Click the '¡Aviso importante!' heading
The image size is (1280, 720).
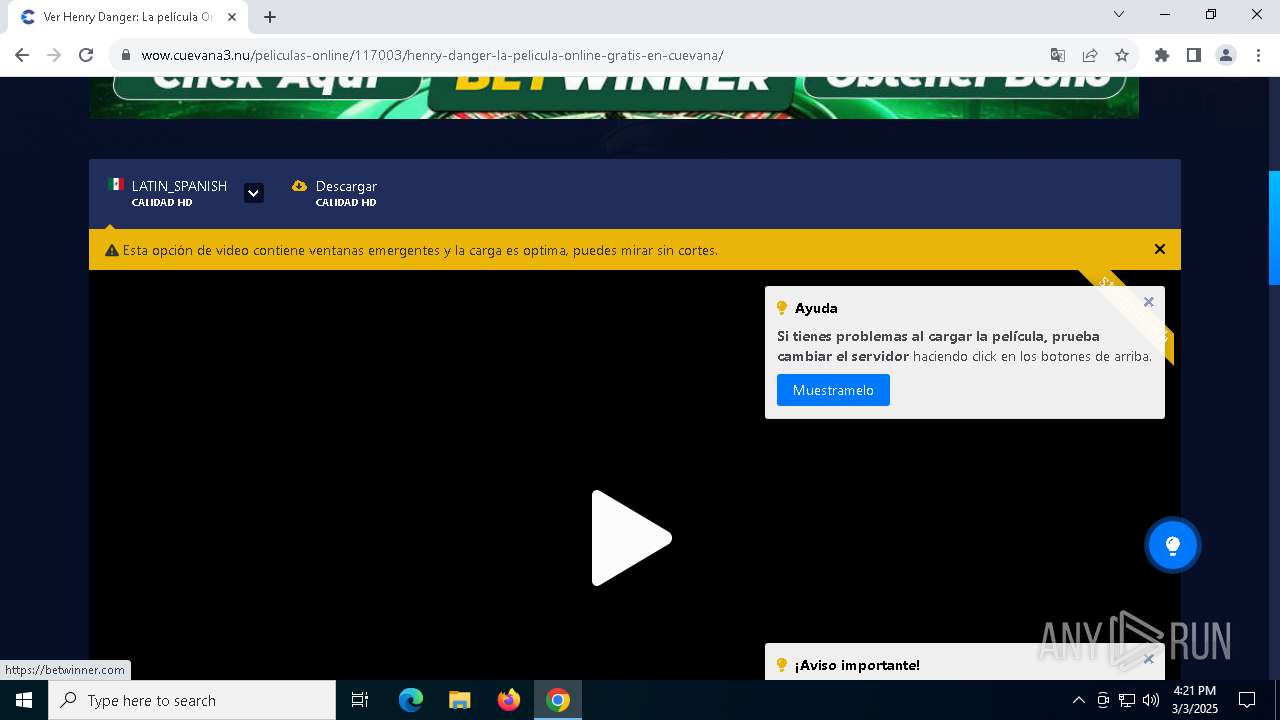(x=857, y=665)
